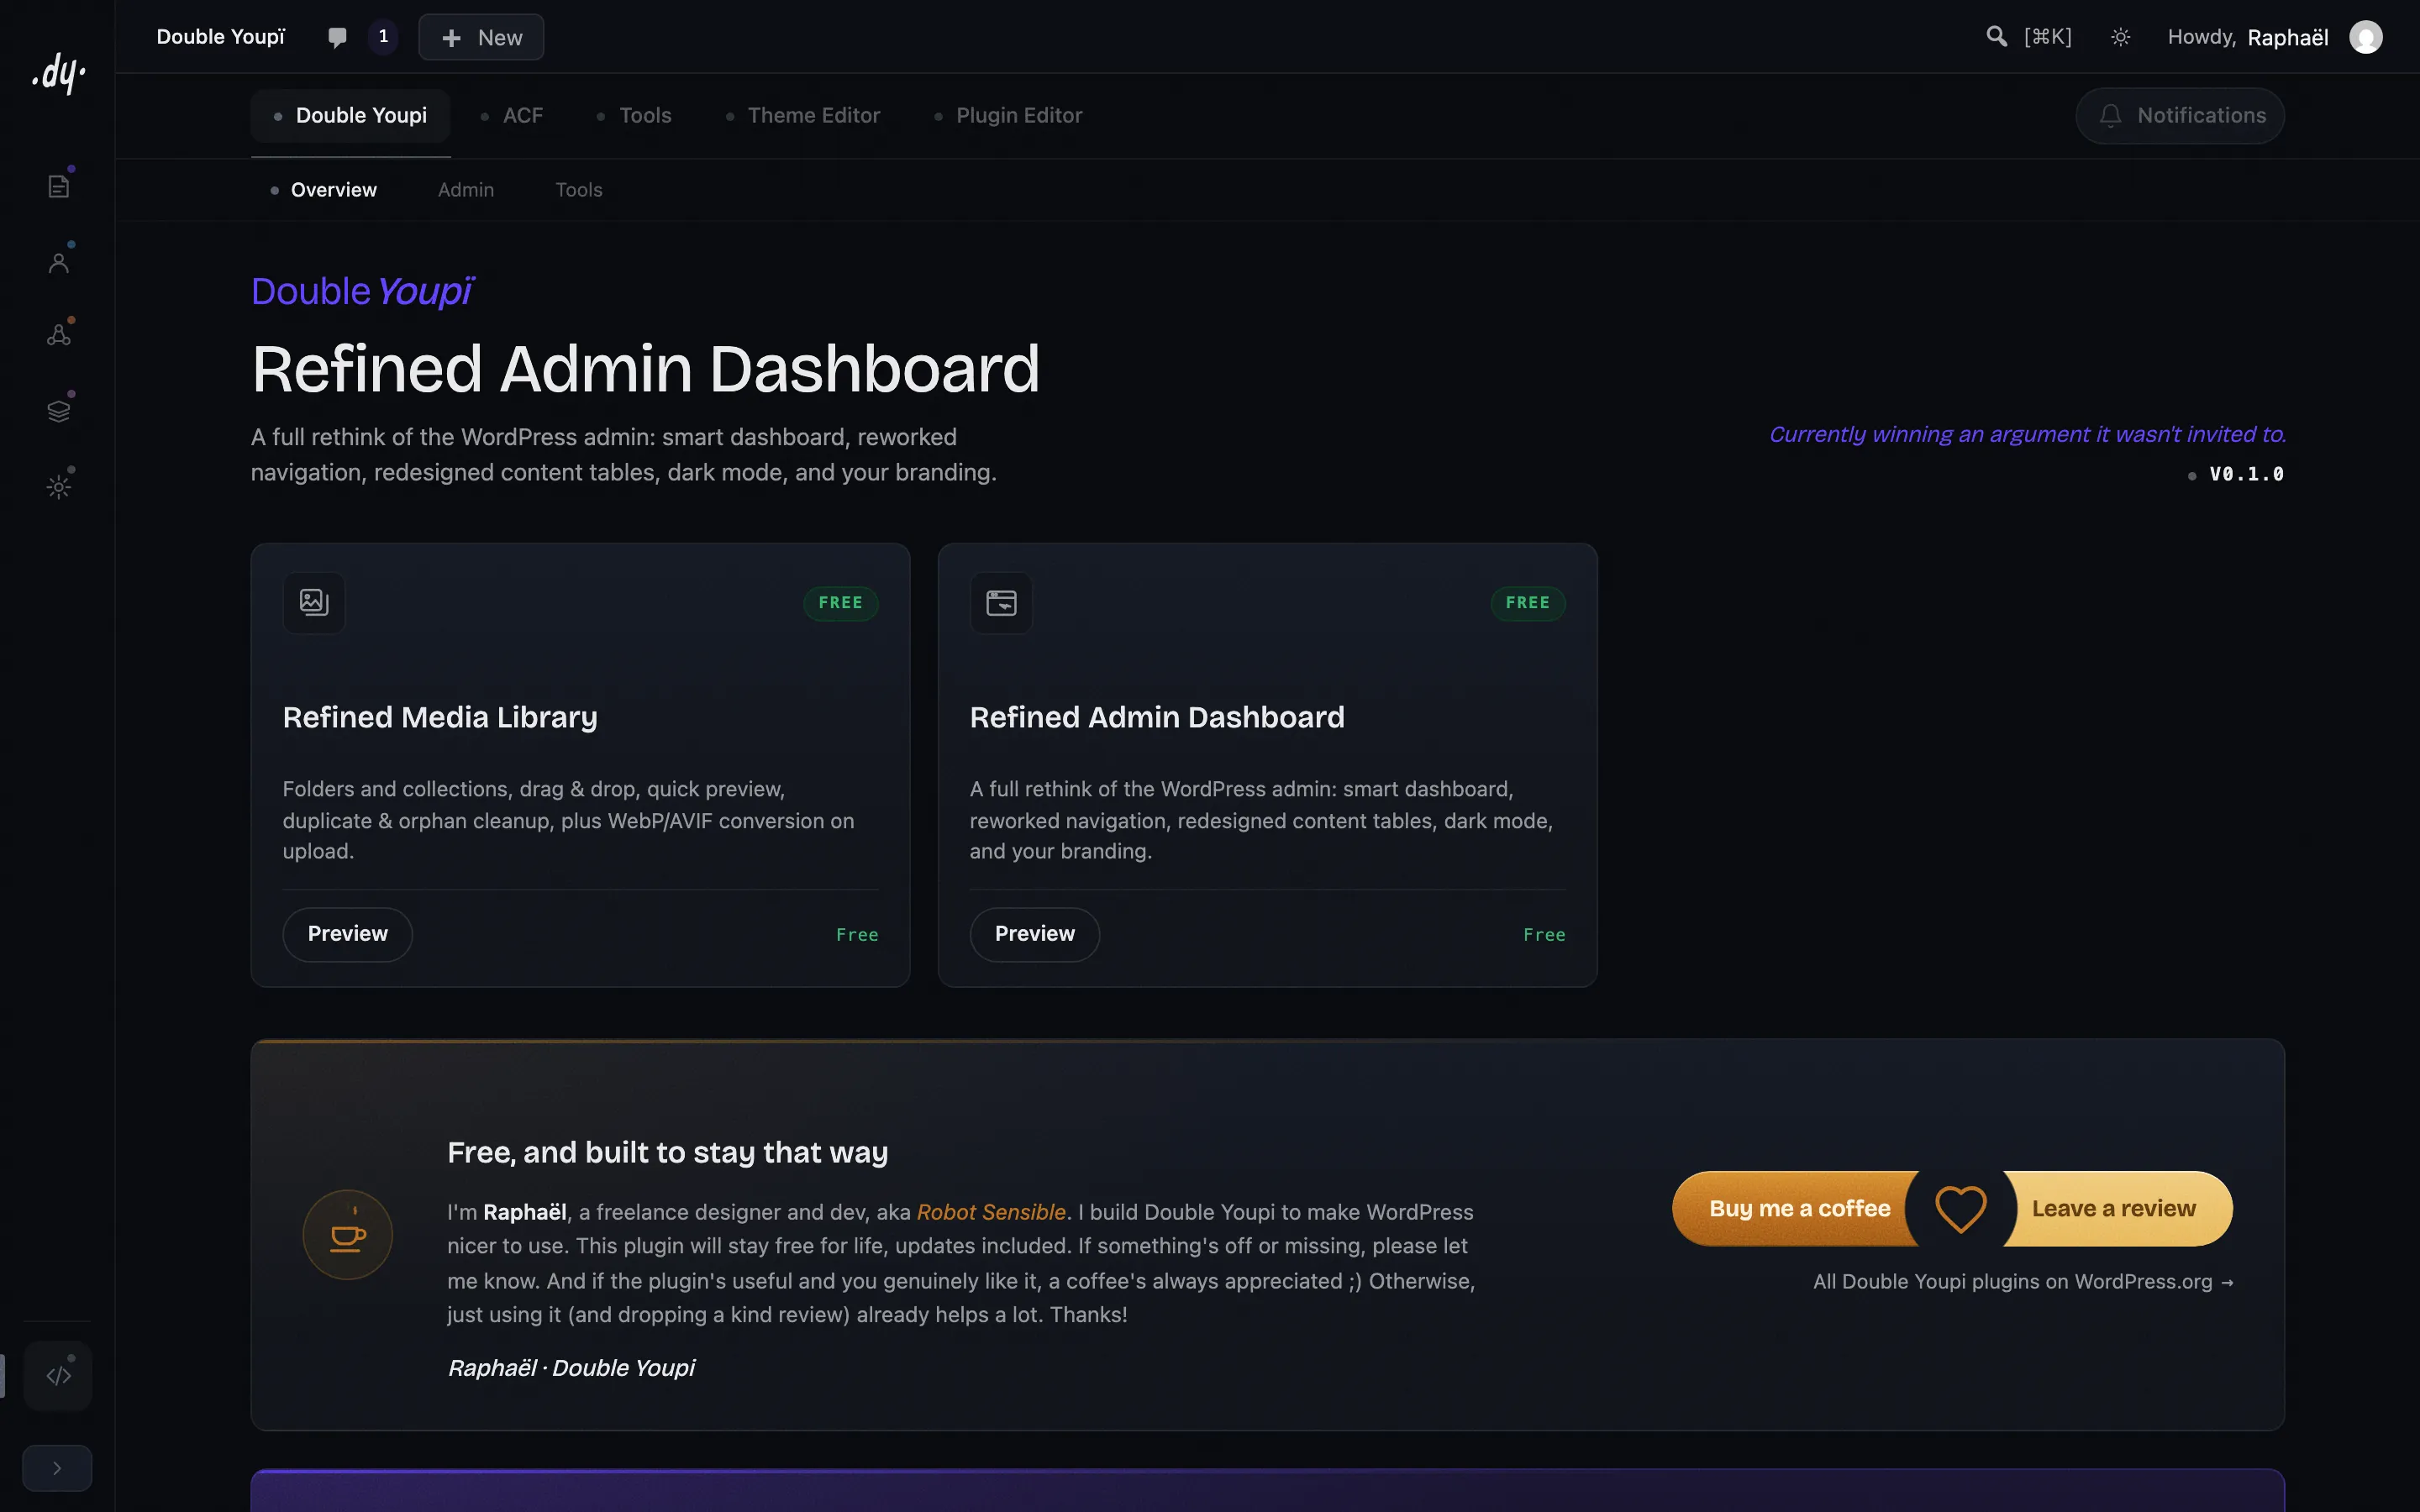This screenshot has width=2420, height=1512.
Task: Open the Notifications button
Action: coord(2180,116)
